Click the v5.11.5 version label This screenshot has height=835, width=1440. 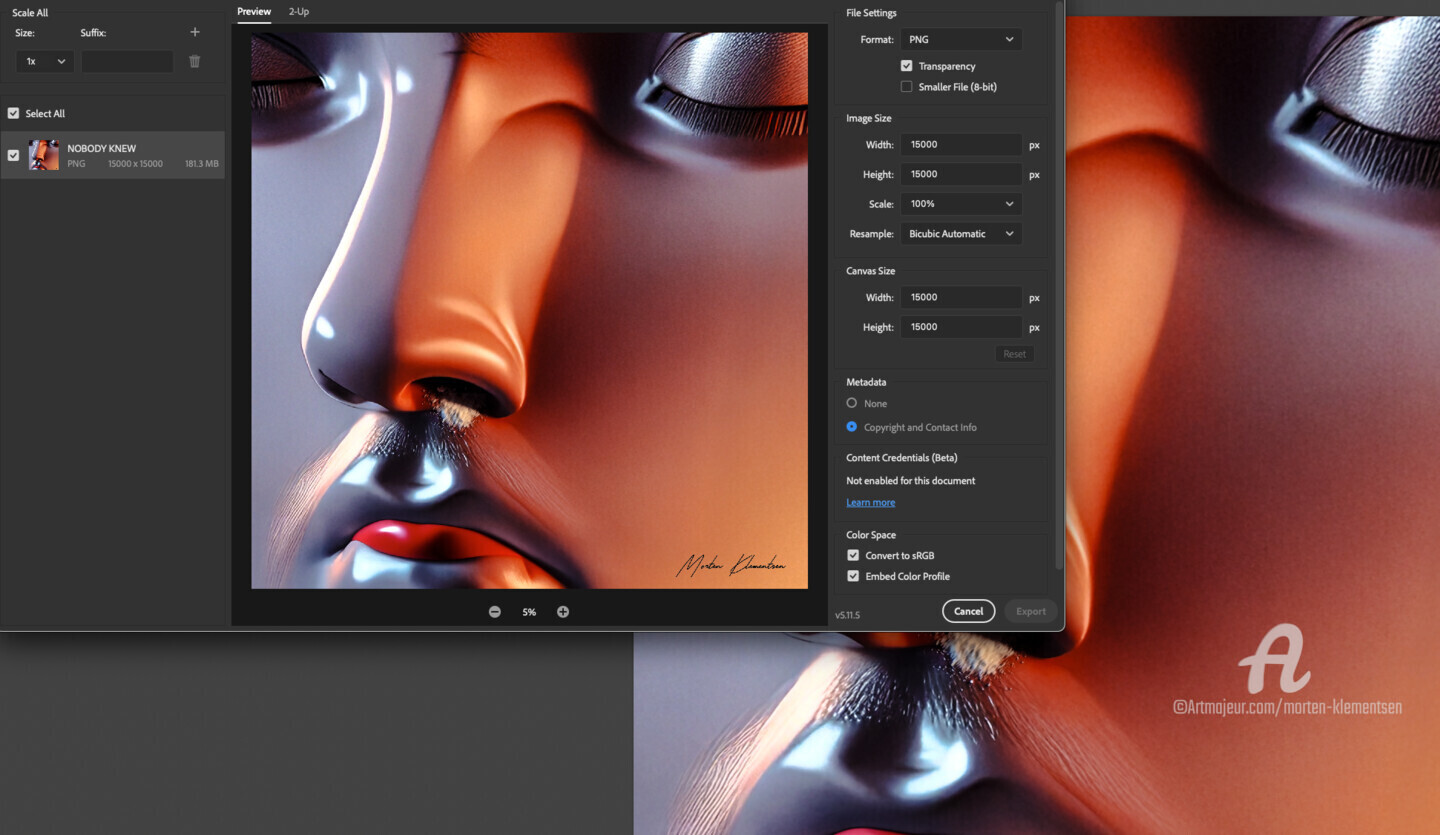click(x=847, y=615)
